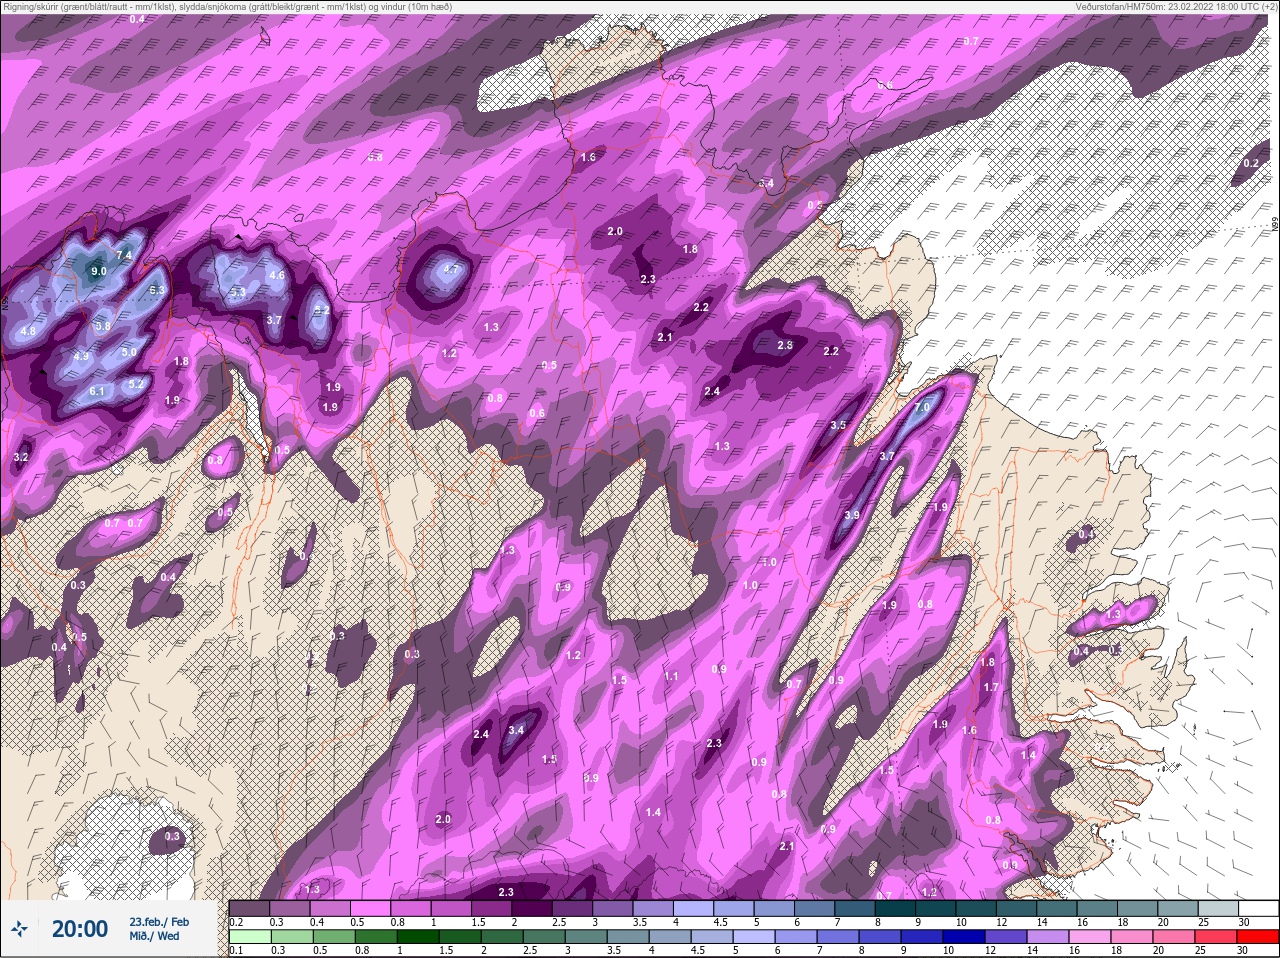Click bright pink upper-row swatch between 0.5 and 0.8

(372, 908)
